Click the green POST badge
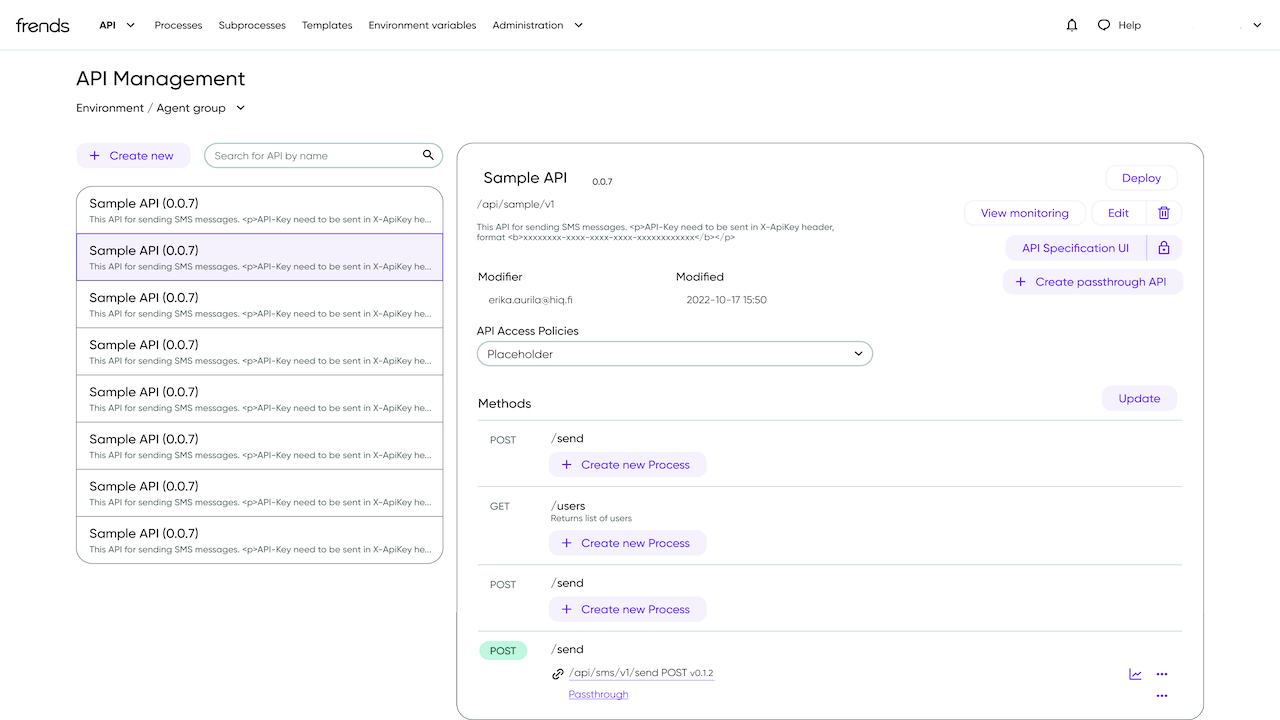The height and width of the screenshot is (720, 1280). (x=503, y=651)
